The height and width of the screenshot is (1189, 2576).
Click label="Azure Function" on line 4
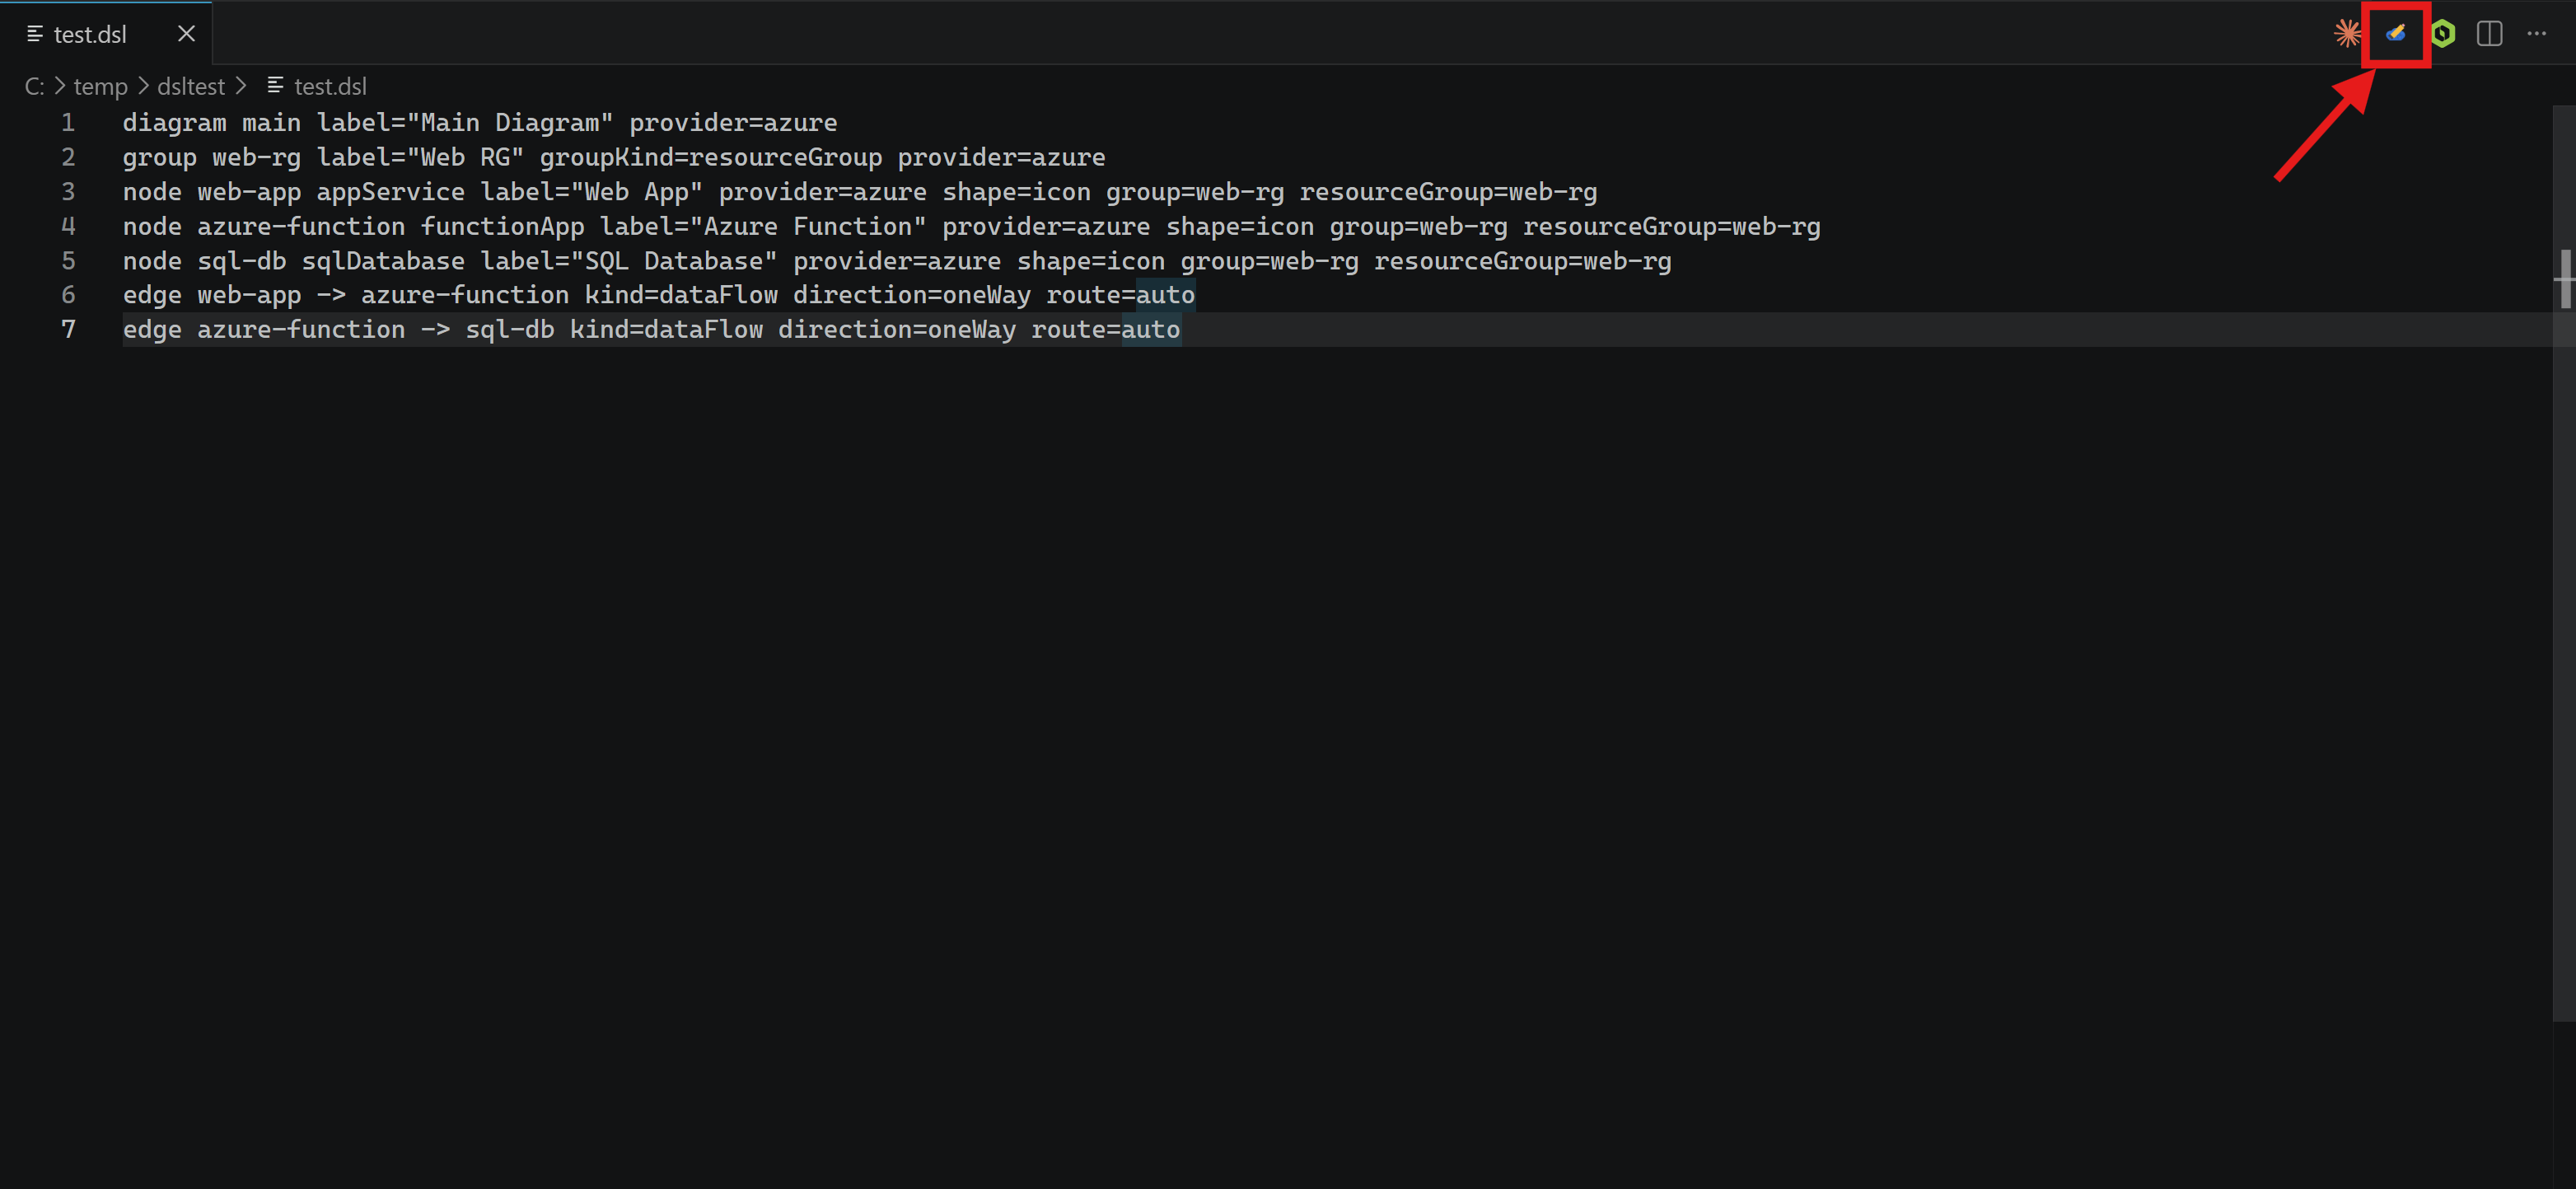(x=763, y=227)
